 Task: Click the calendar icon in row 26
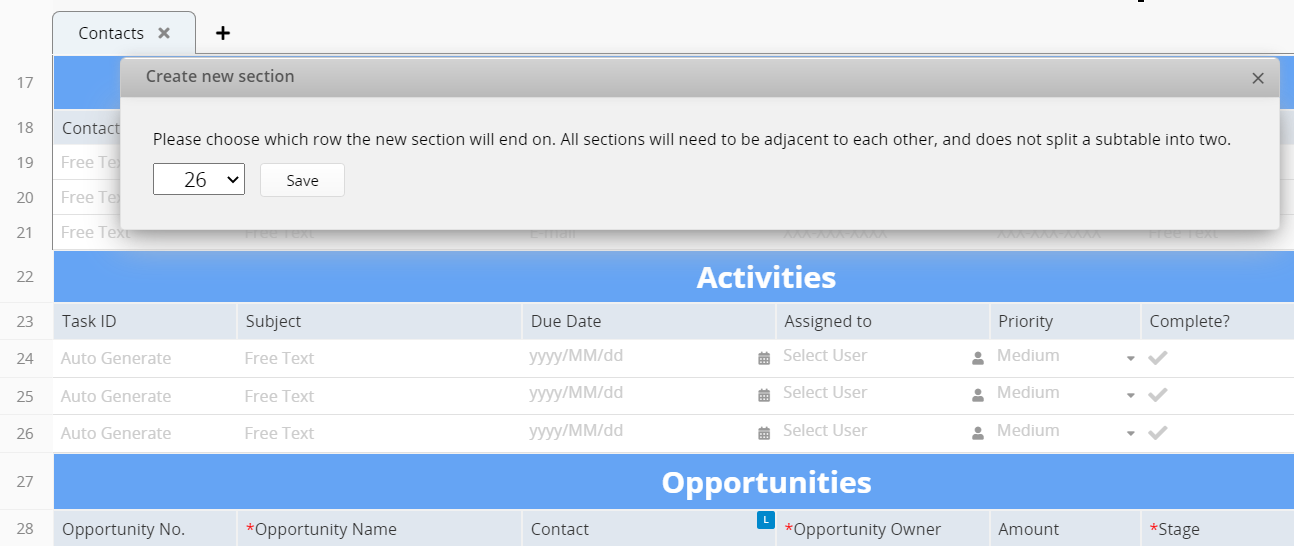pyautogui.click(x=764, y=433)
